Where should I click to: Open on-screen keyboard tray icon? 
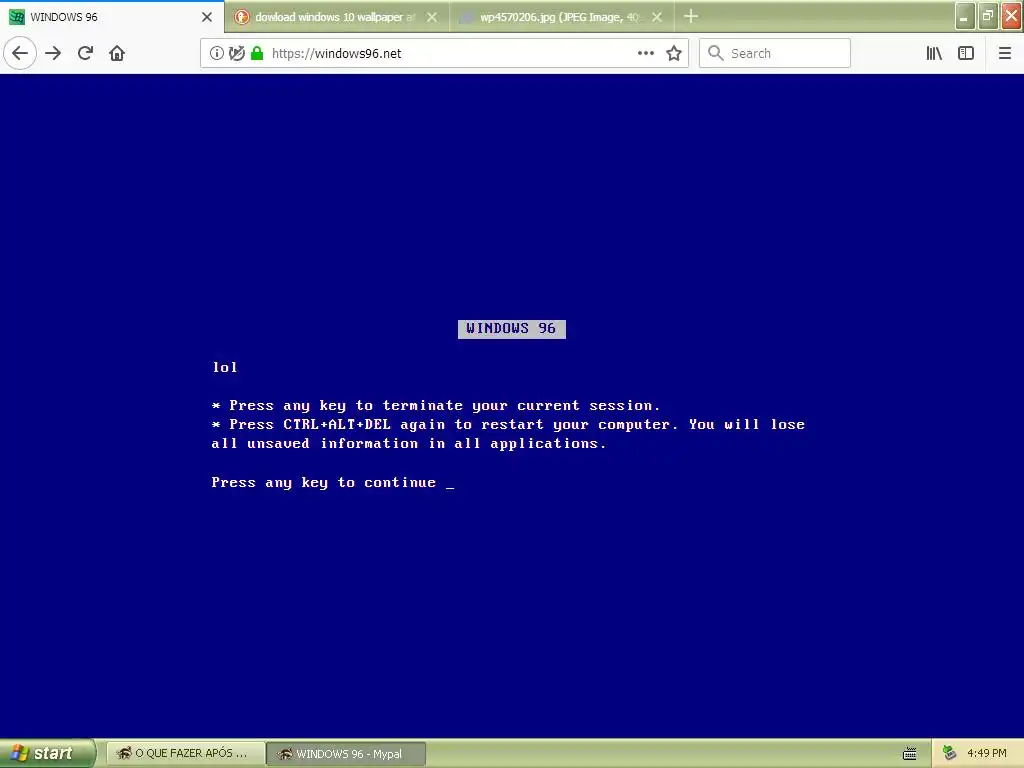pos(910,754)
